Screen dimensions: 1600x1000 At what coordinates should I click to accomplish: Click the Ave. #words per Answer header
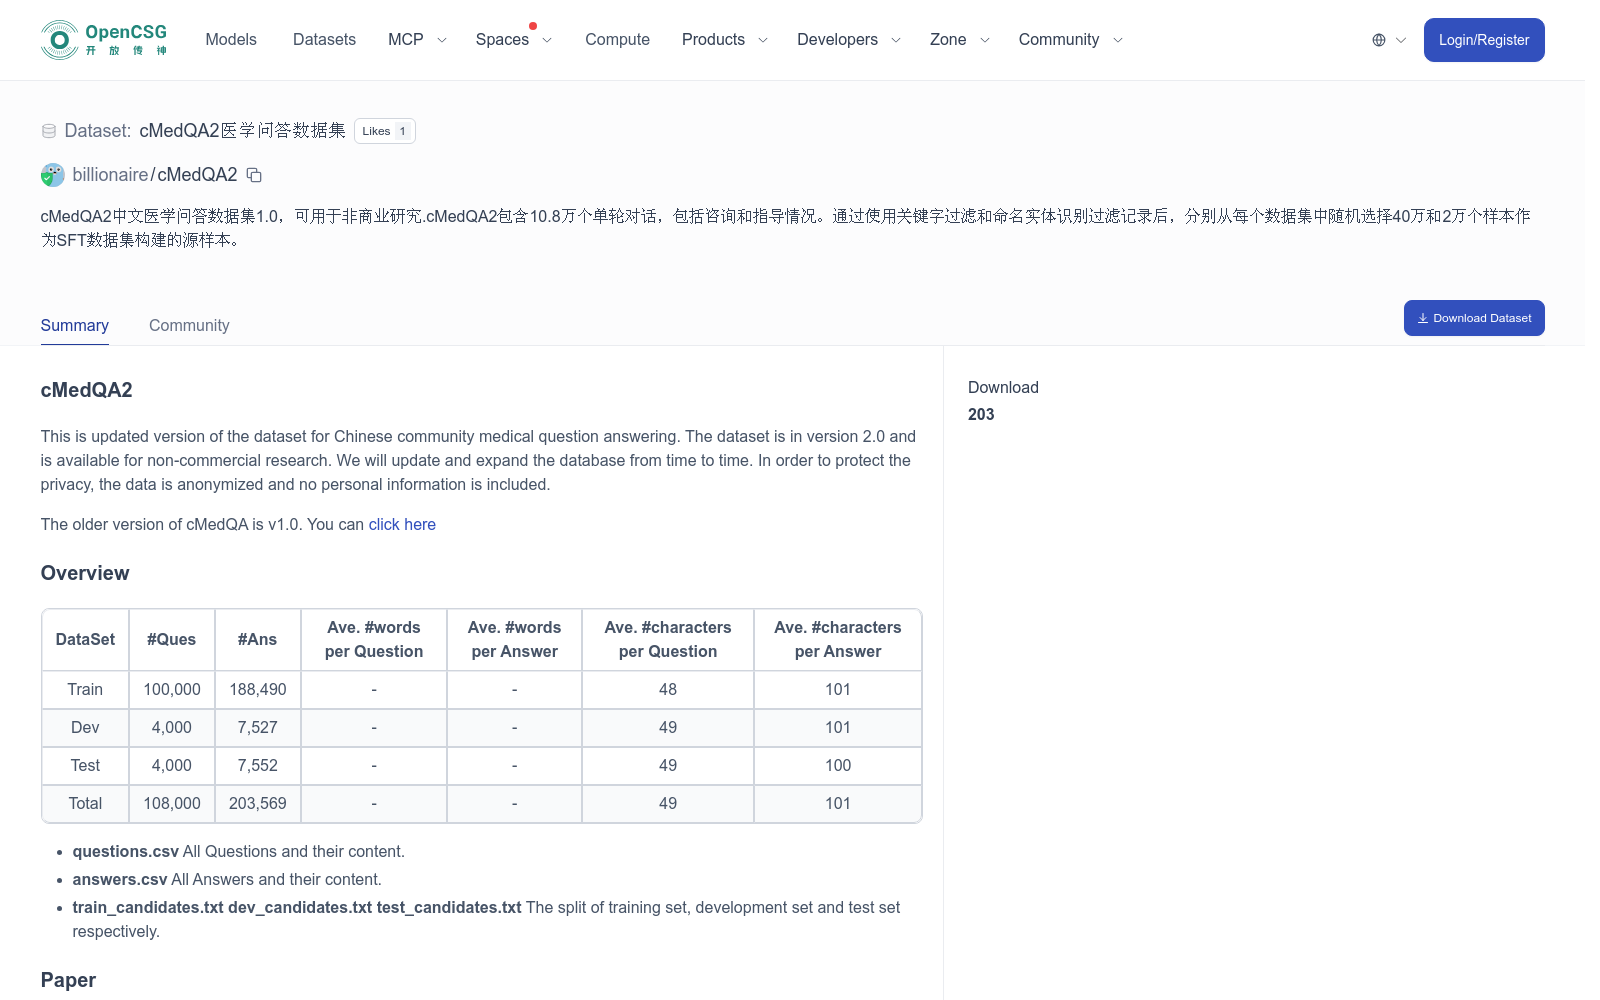point(514,640)
